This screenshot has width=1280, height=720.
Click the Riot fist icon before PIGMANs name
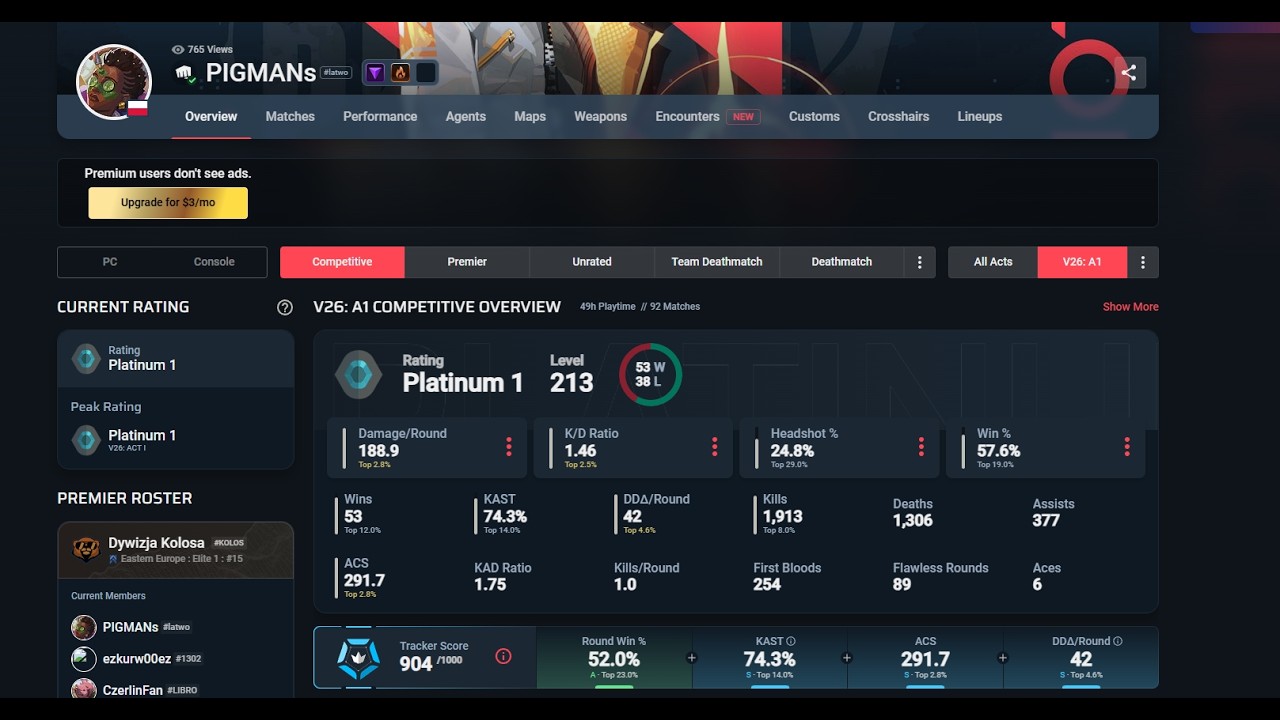click(x=185, y=73)
